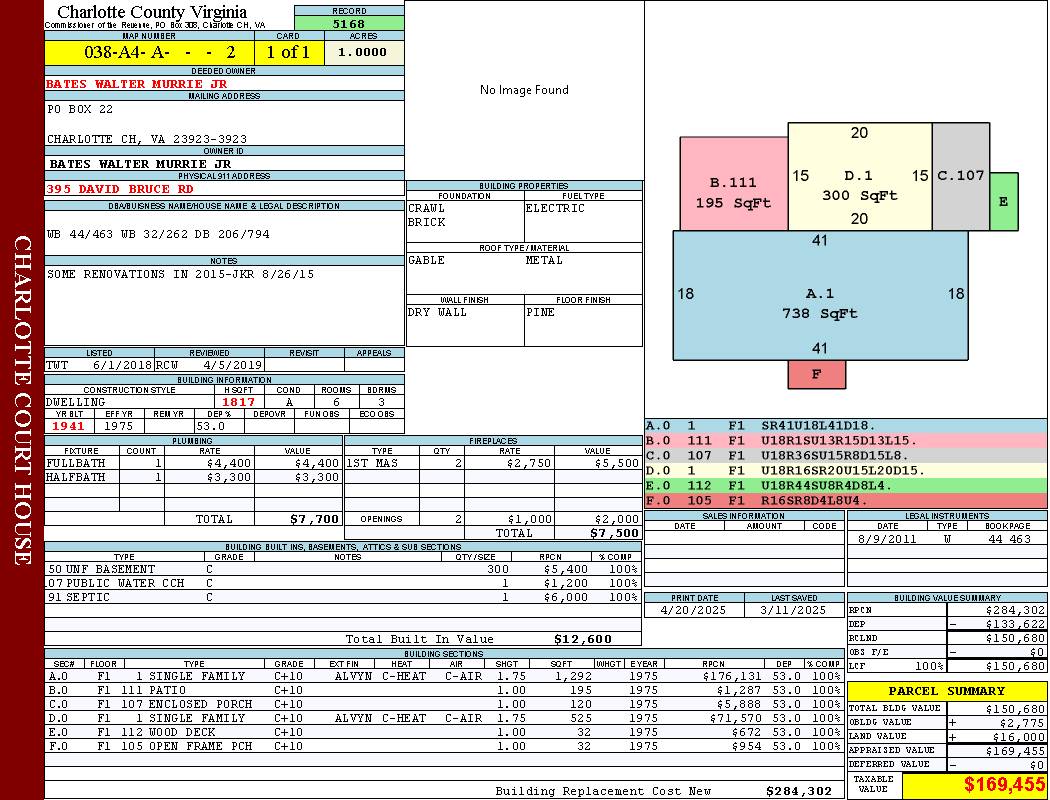The width and height of the screenshot is (1050, 800).
Task: Click the E.0 112 WOOD DECK row
Action: pyautogui.click(x=444, y=732)
